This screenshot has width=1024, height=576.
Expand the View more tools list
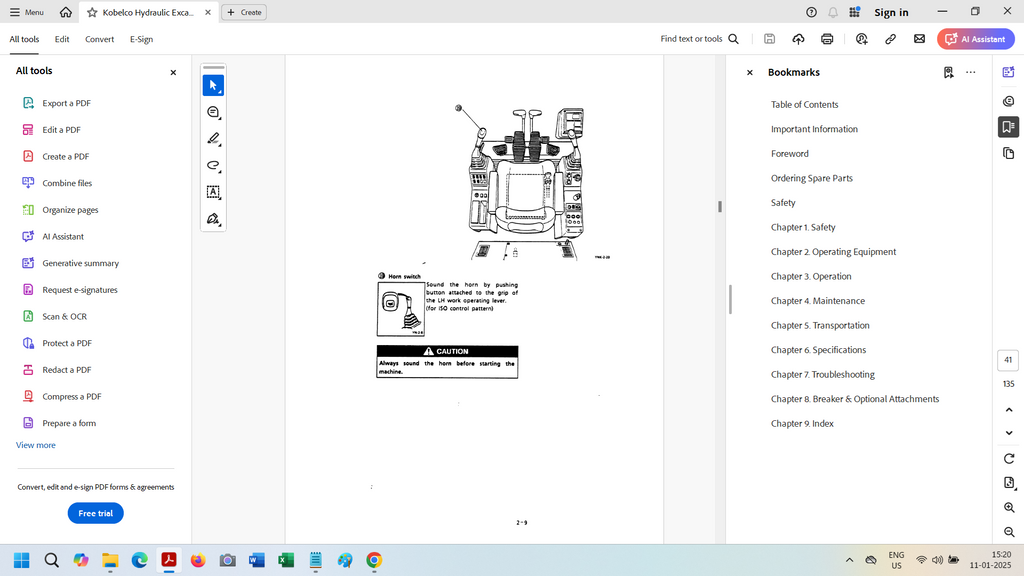point(36,445)
